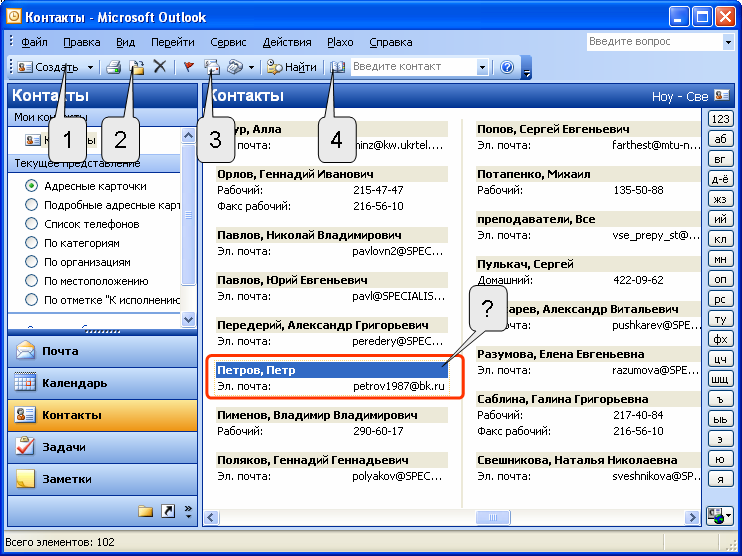Jump to the оп letter index tab
Image resolution: width=742 pixels, height=556 pixels.
click(720, 279)
